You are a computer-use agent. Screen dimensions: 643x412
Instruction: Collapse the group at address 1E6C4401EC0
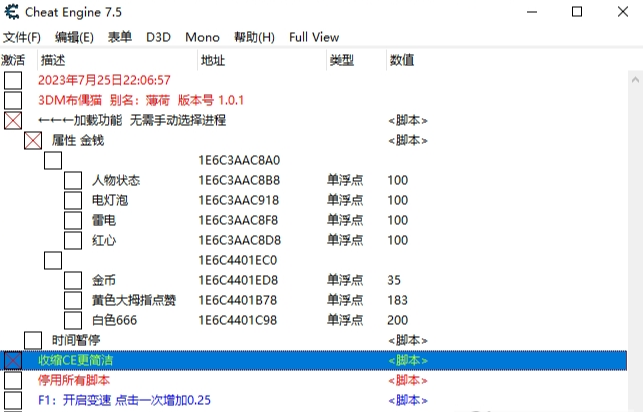(x=53, y=260)
